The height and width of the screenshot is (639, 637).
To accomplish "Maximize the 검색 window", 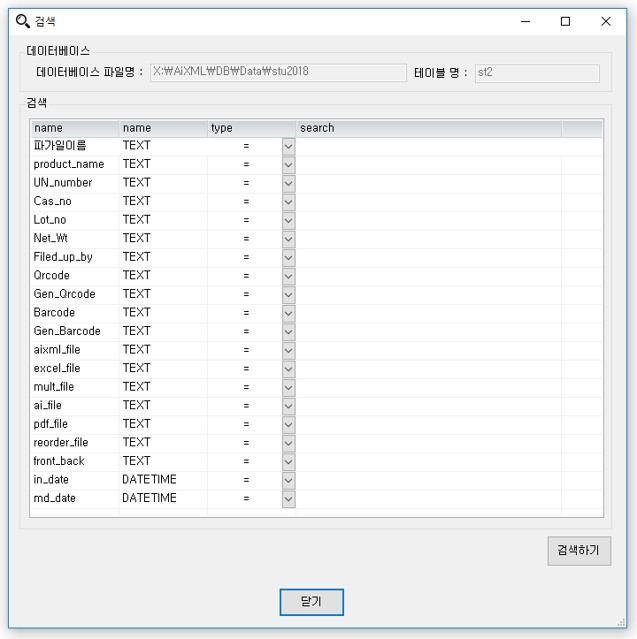I will (x=565, y=21).
